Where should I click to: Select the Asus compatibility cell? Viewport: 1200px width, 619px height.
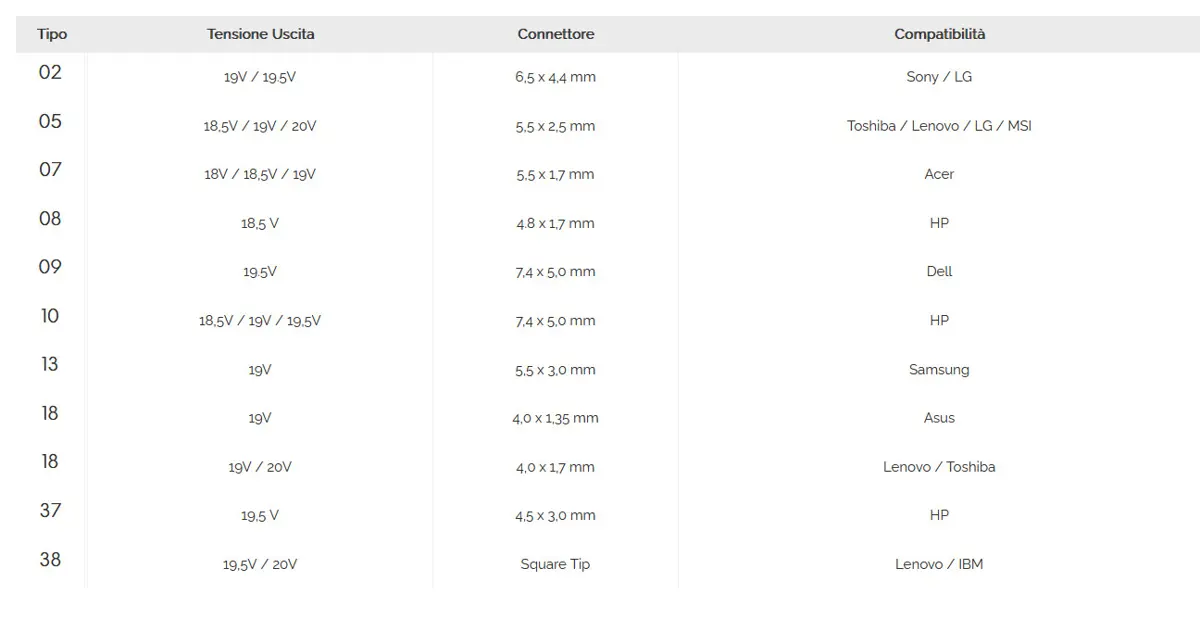click(939, 418)
